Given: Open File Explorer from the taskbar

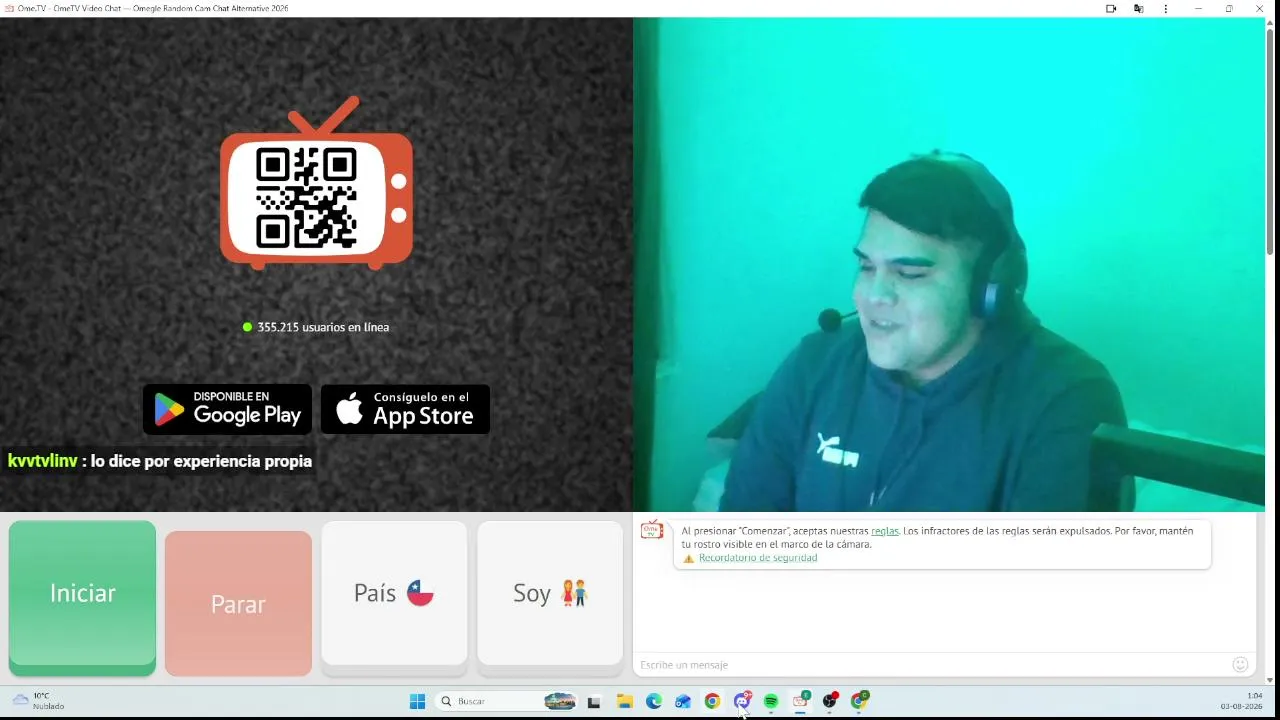Looking at the screenshot, I should click(624, 702).
